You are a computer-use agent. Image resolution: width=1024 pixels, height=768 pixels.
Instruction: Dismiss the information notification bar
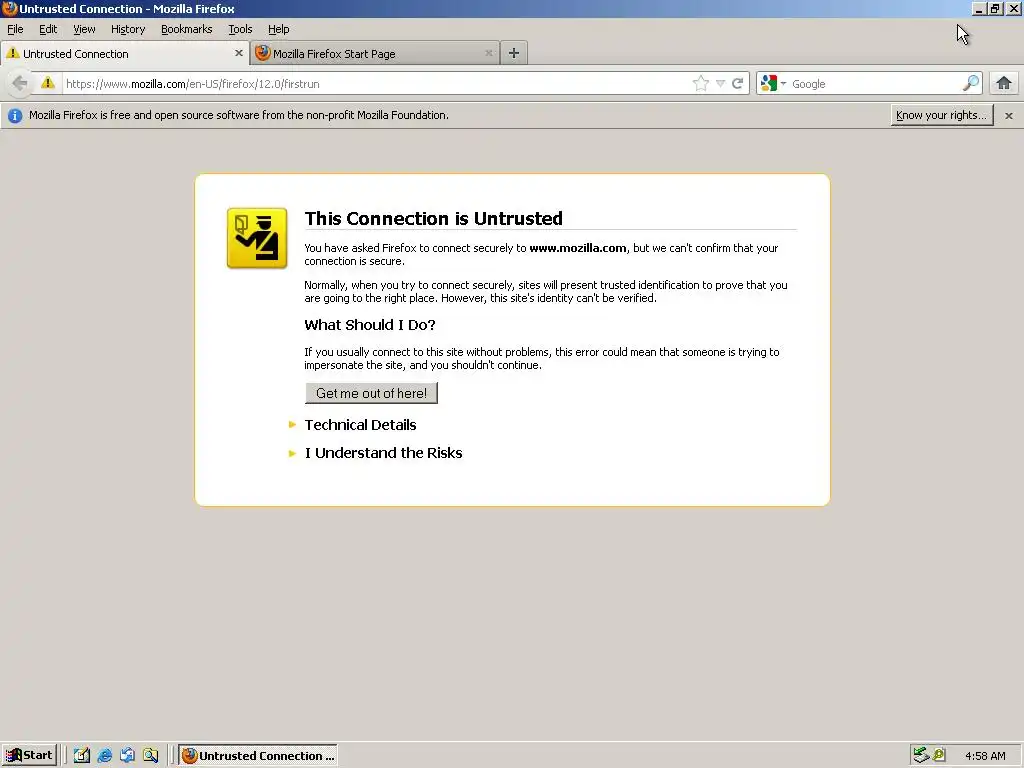1009,116
